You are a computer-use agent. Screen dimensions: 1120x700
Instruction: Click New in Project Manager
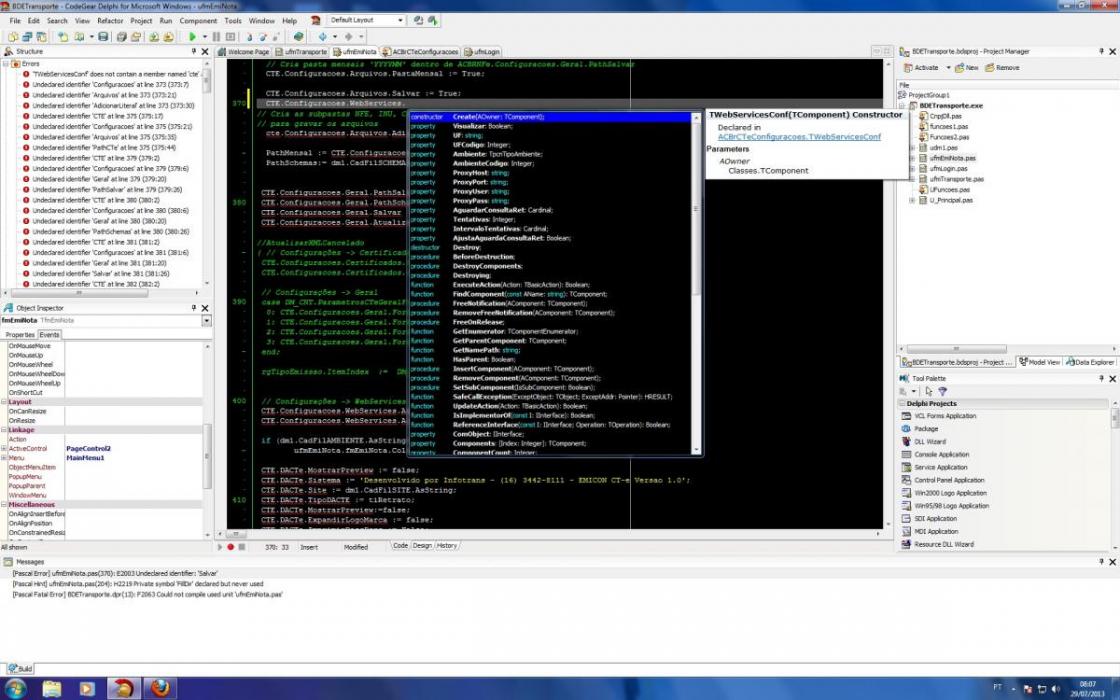pyautogui.click(x=966, y=68)
